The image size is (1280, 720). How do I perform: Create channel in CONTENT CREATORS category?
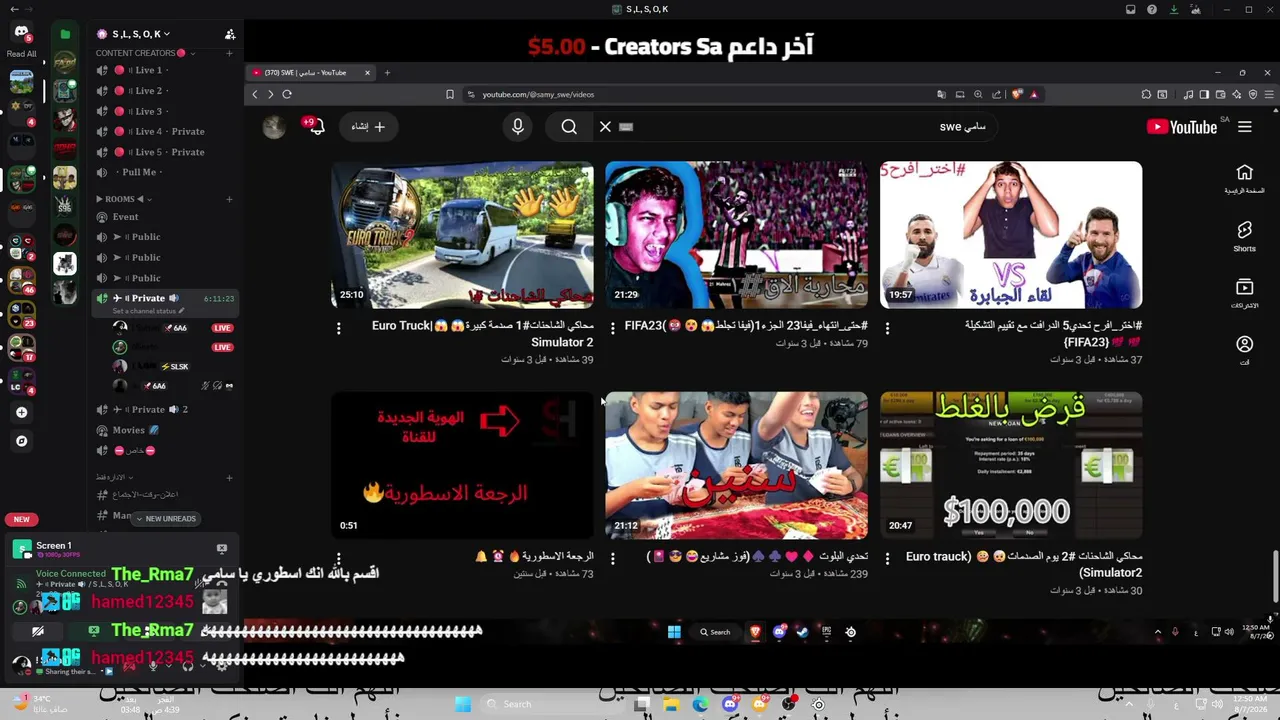click(x=229, y=53)
